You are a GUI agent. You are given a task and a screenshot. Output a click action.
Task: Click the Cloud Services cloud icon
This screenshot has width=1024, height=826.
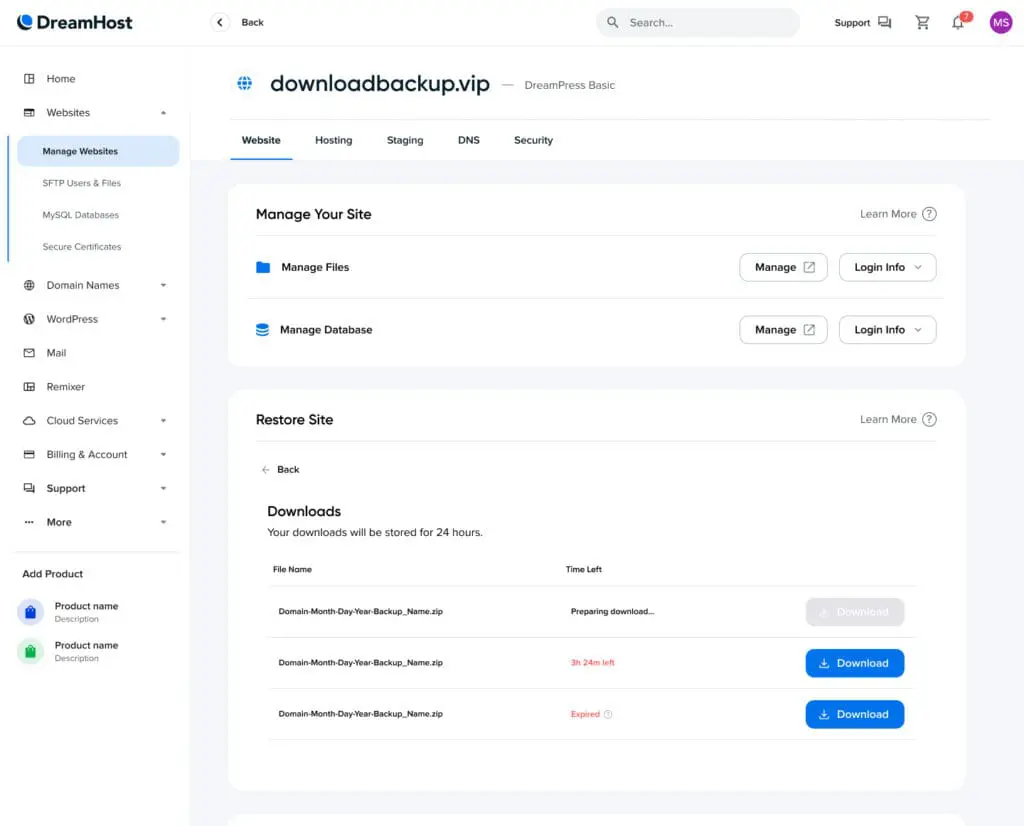[29, 421]
